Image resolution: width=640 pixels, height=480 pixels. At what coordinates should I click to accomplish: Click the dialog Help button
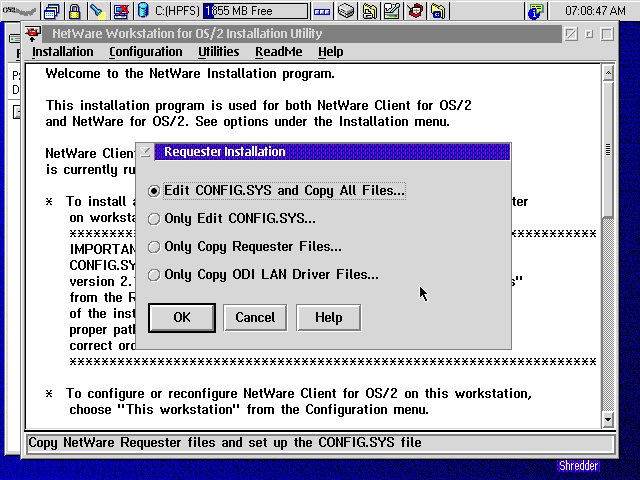click(x=329, y=318)
